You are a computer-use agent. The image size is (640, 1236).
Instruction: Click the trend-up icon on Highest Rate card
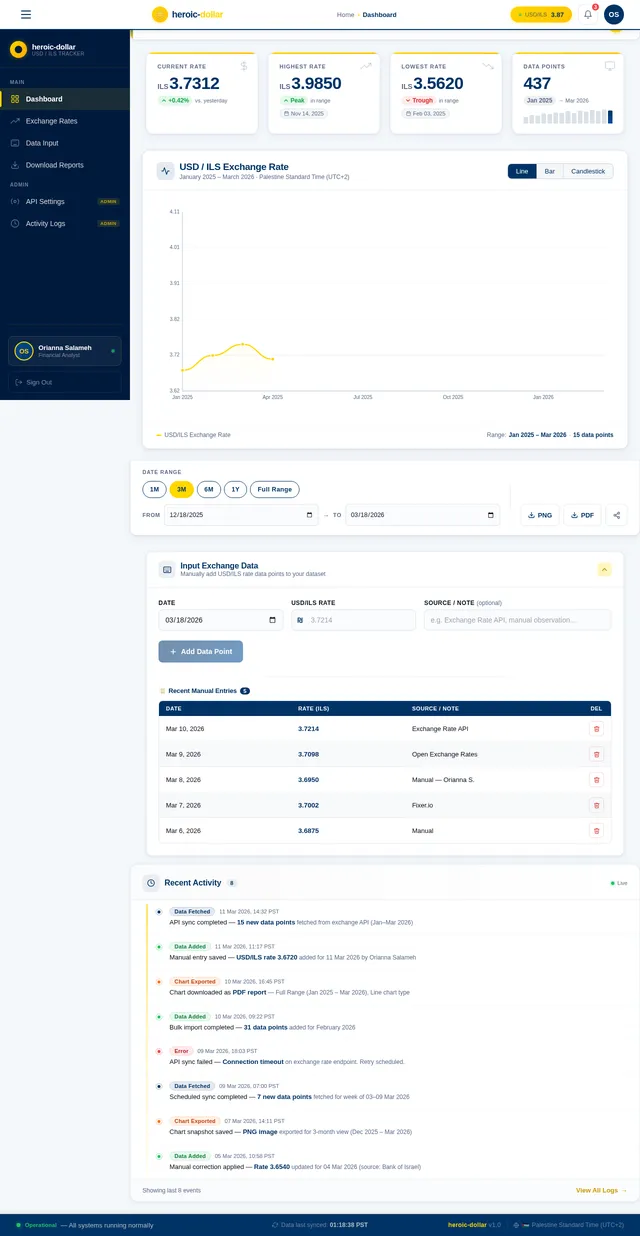coord(366,66)
